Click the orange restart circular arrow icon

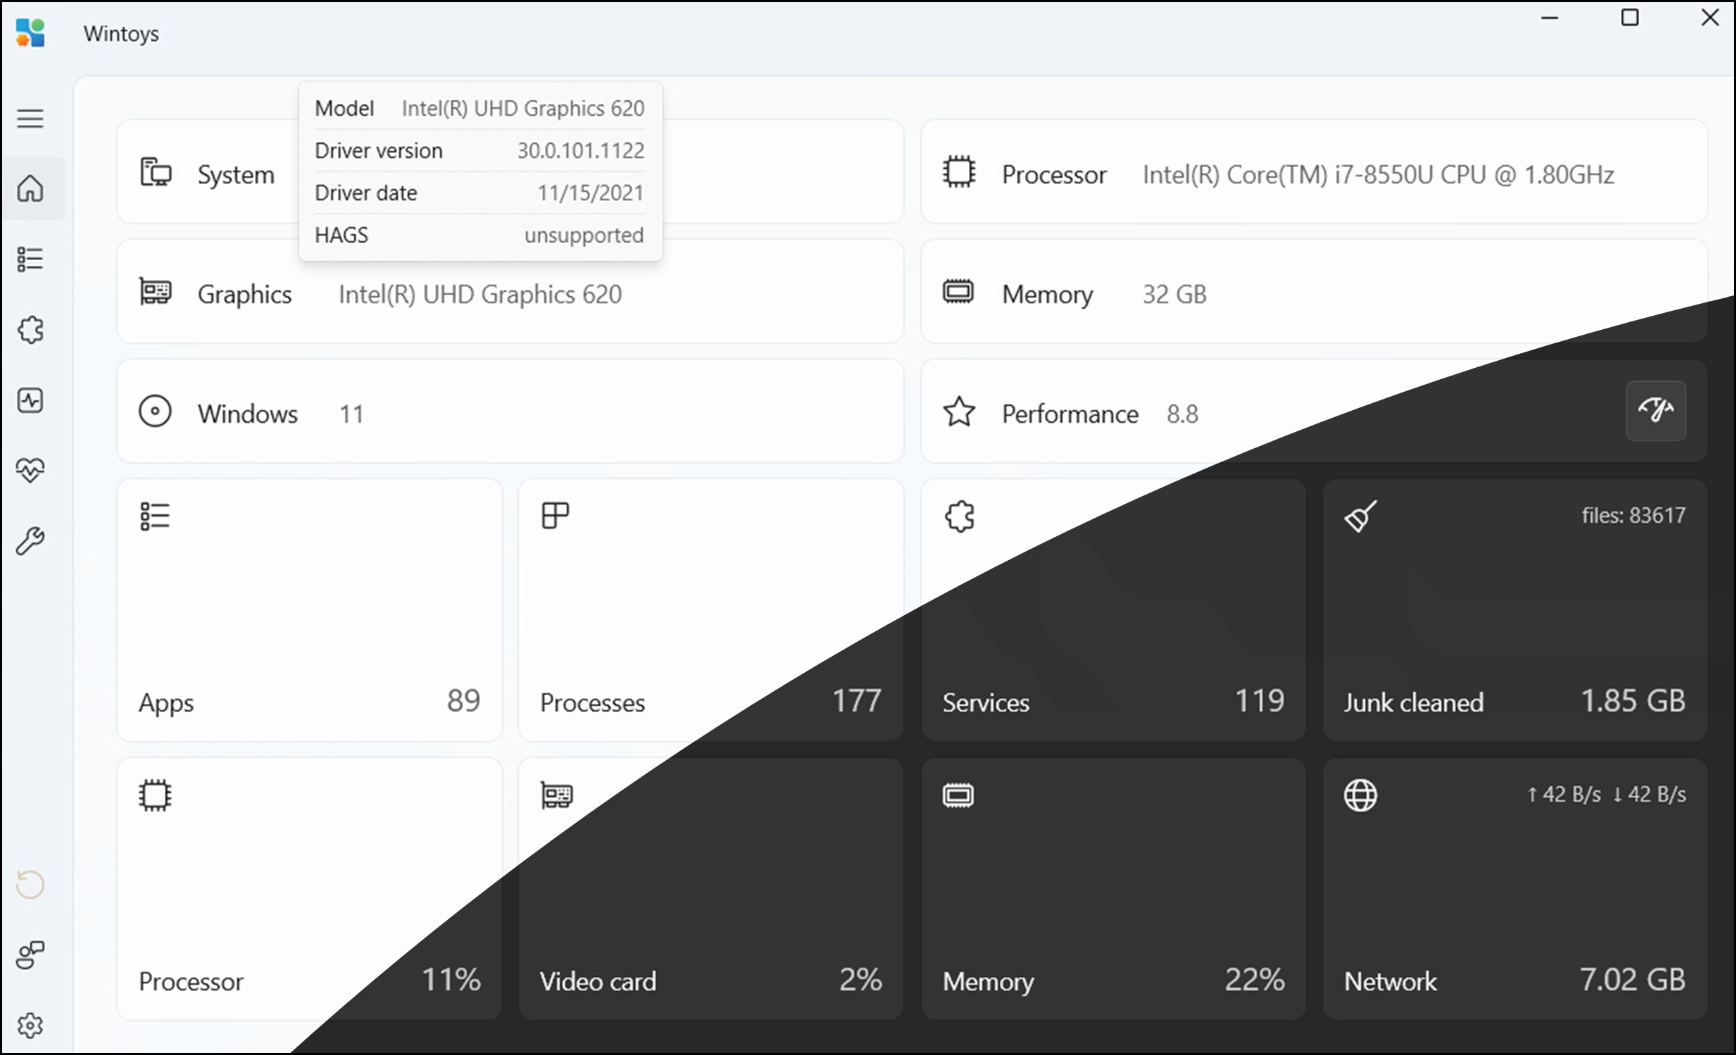click(x=30, y=885)
